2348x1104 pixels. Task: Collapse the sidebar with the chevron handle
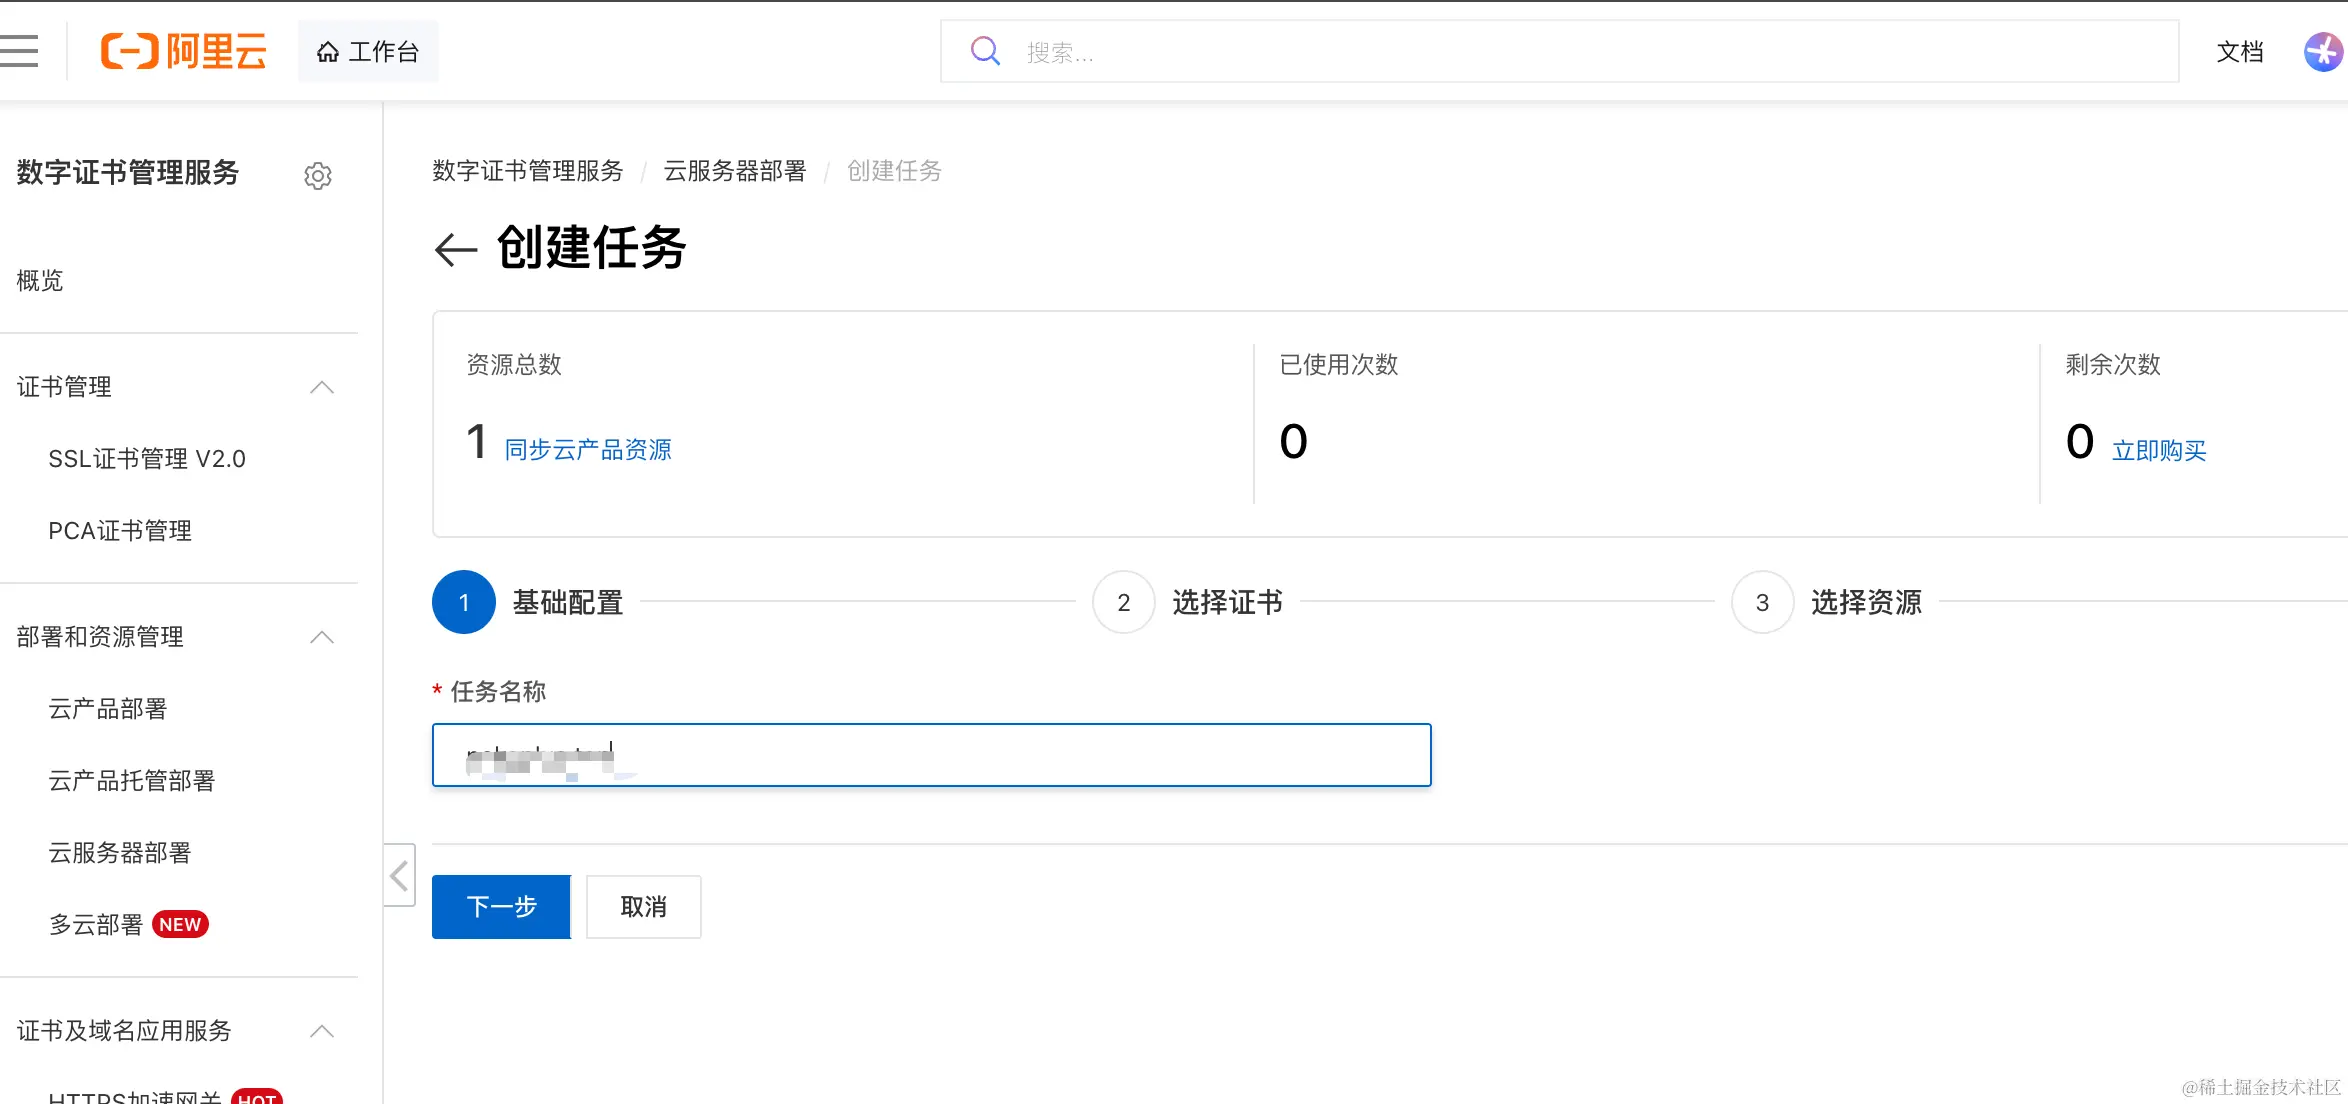coord(399,875)
